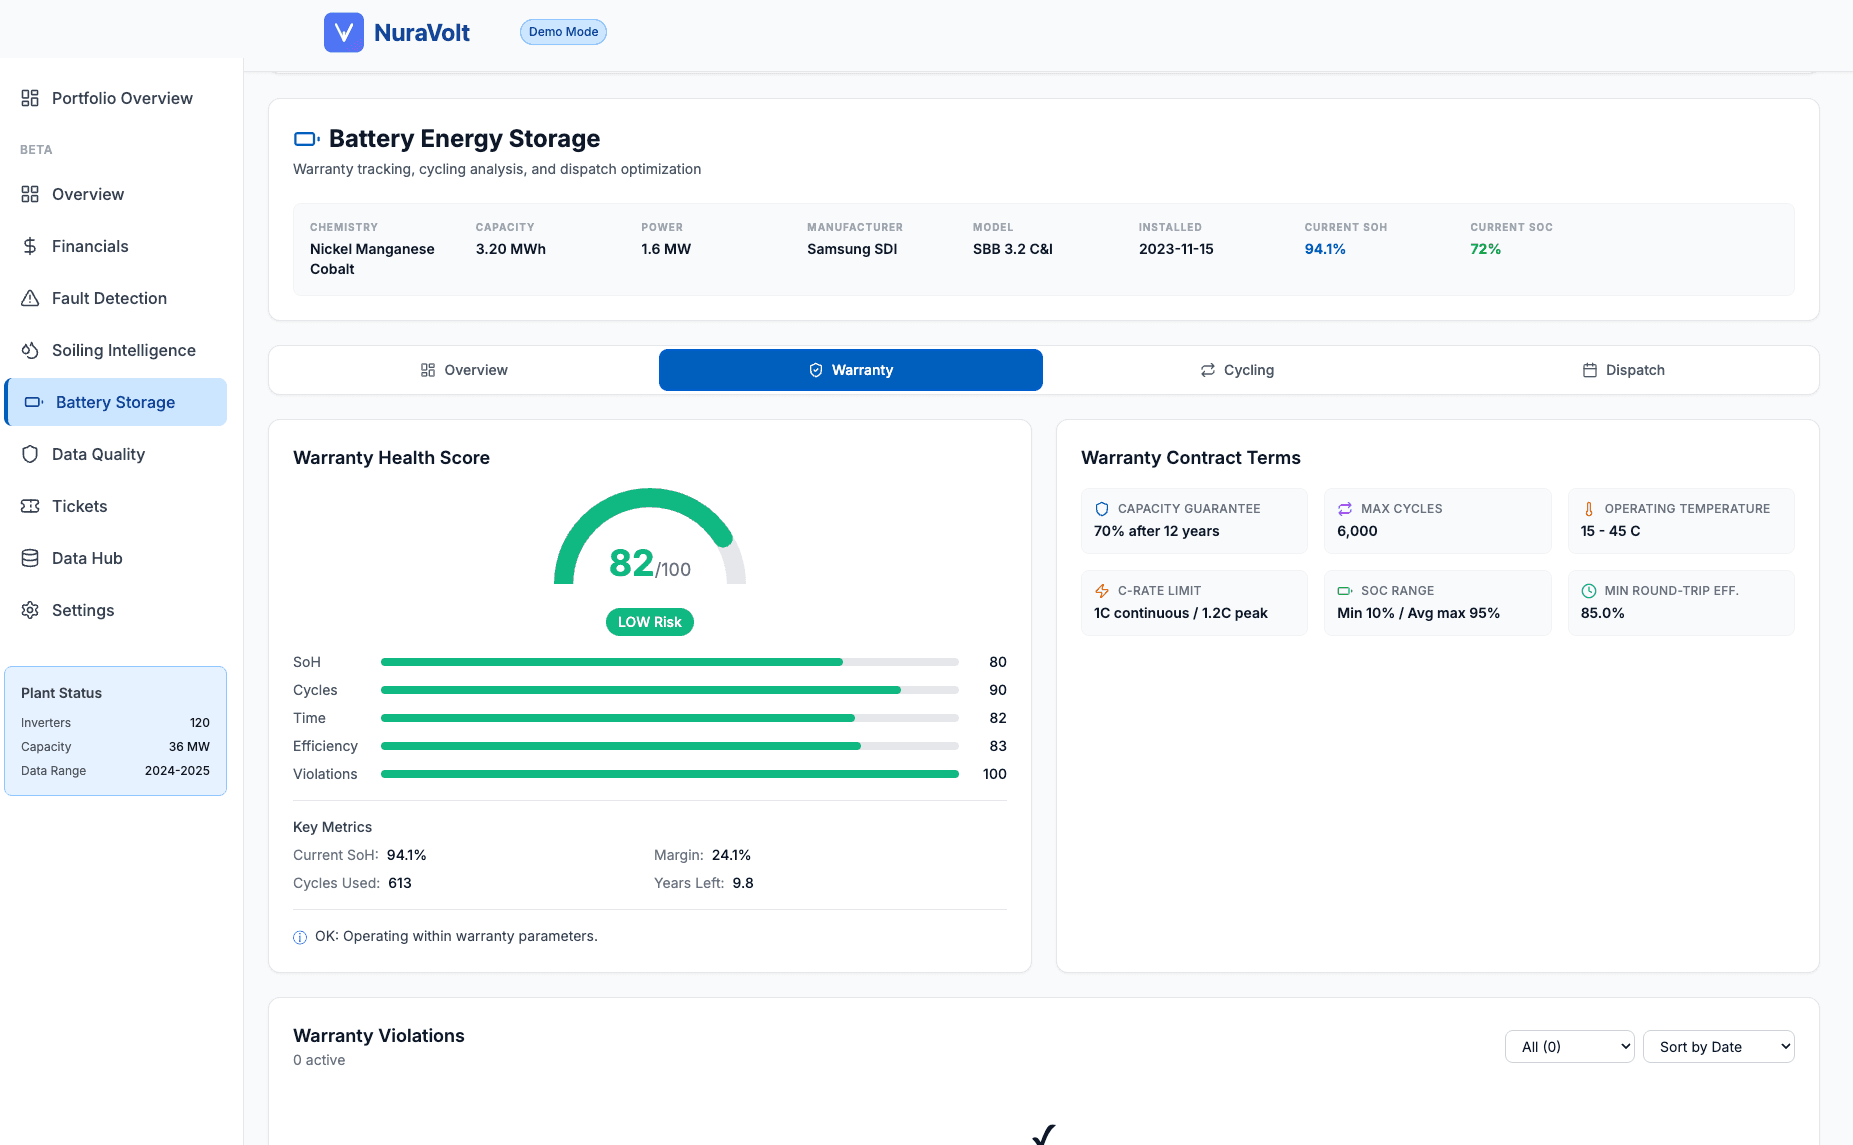
Task: Click the calendar icon on Dispatch tab
Action: 1590,370
